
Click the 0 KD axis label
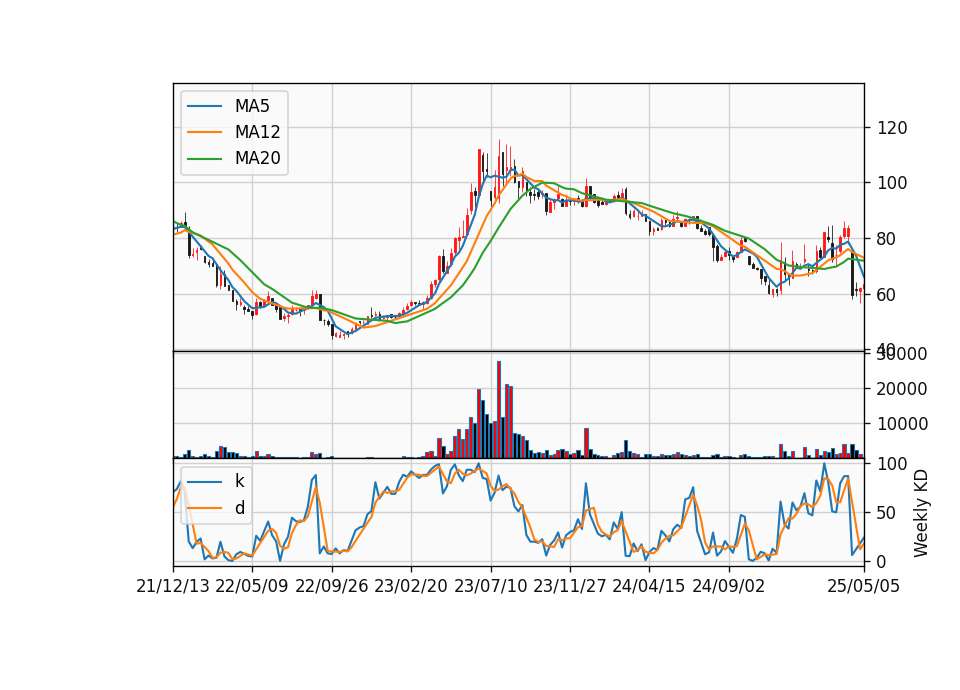pos(882,561)
